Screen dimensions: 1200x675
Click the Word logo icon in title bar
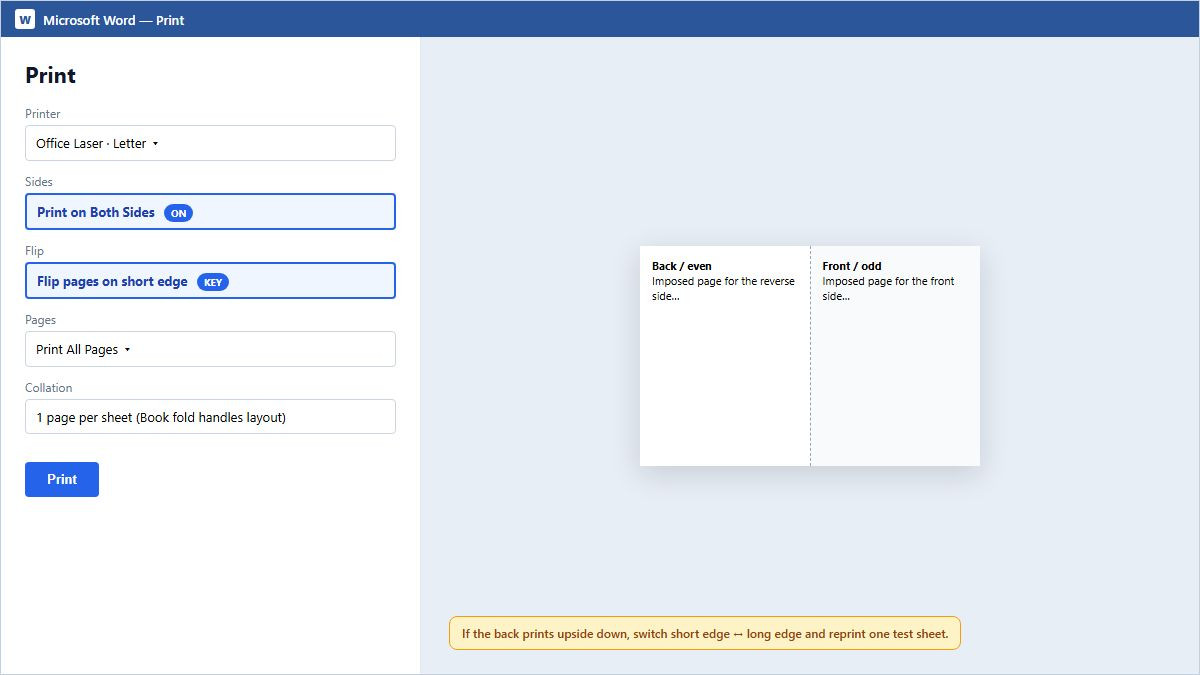(25, 19)
